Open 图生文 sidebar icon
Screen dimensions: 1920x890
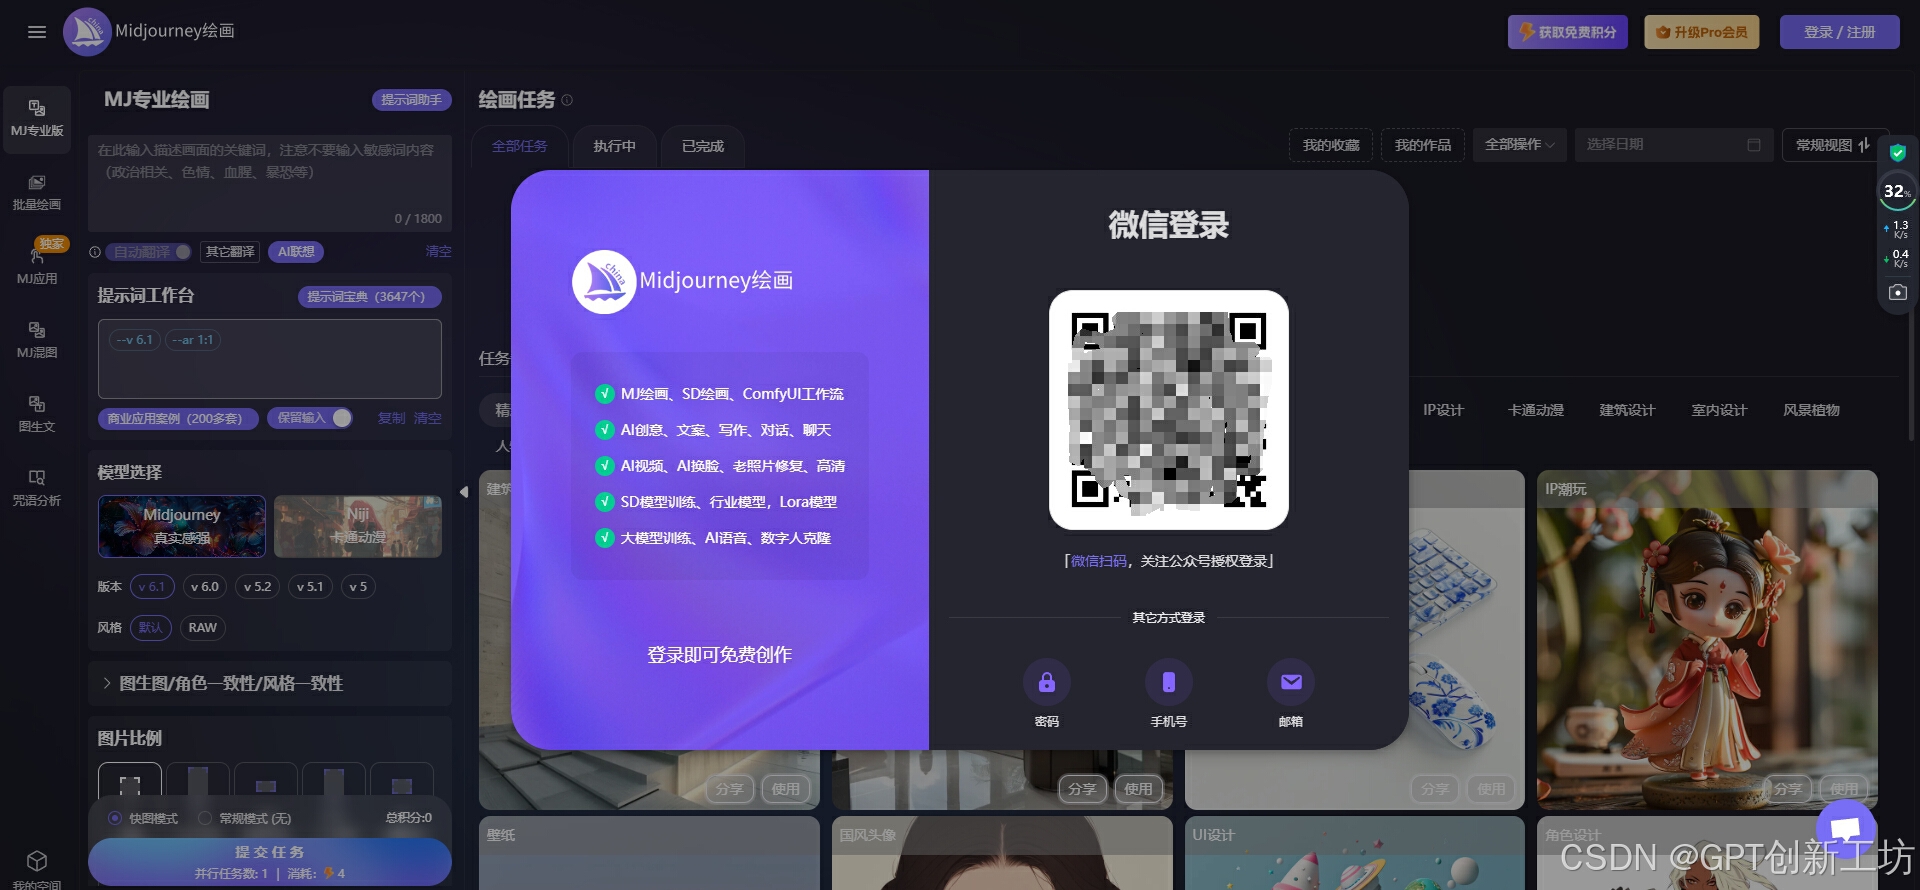coord(37,414)
